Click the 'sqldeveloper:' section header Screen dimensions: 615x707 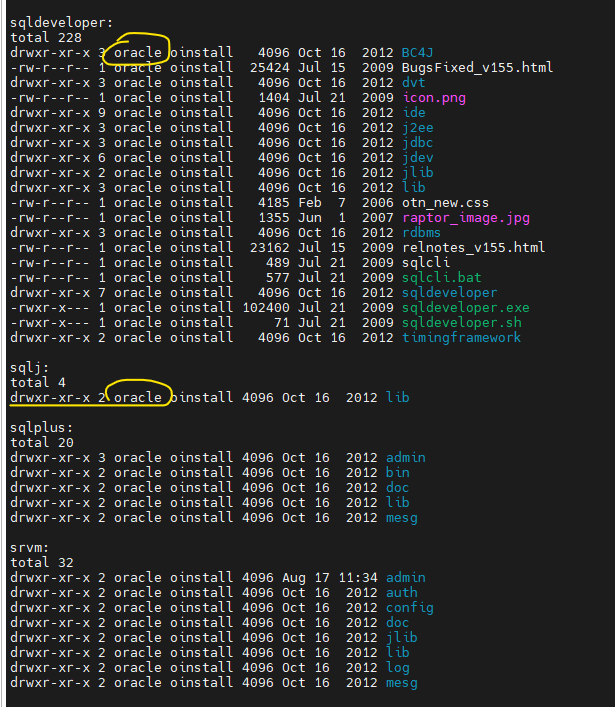point(61,23)
